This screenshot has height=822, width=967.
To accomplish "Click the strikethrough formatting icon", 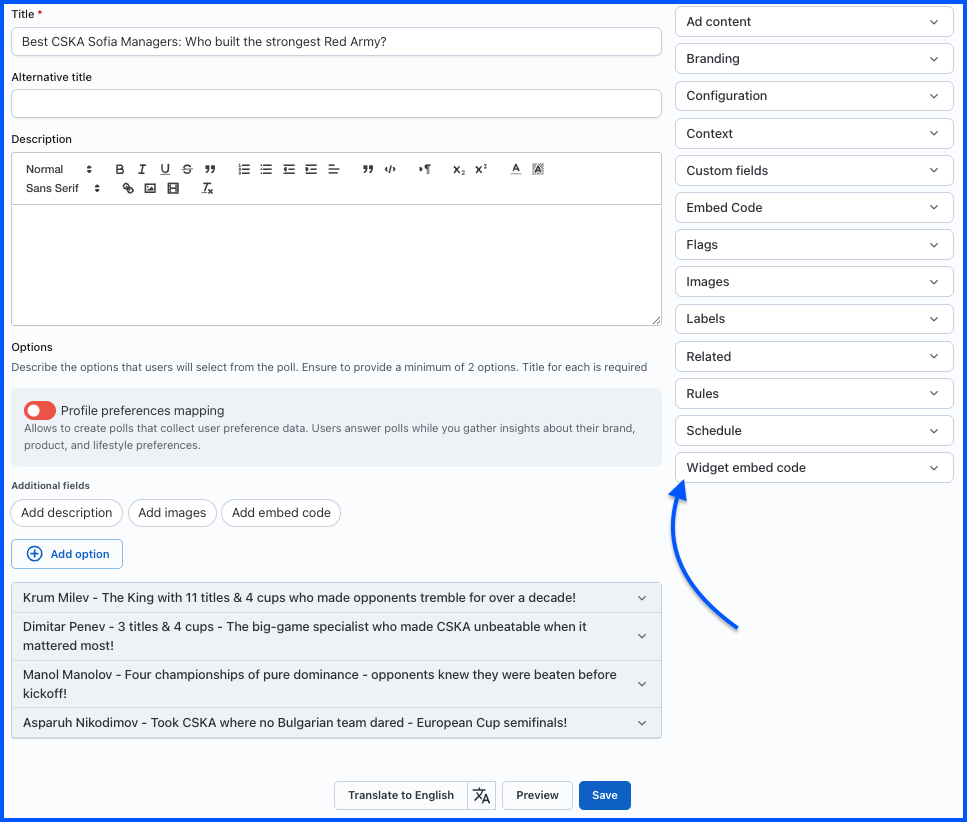I will coord(187,170).
